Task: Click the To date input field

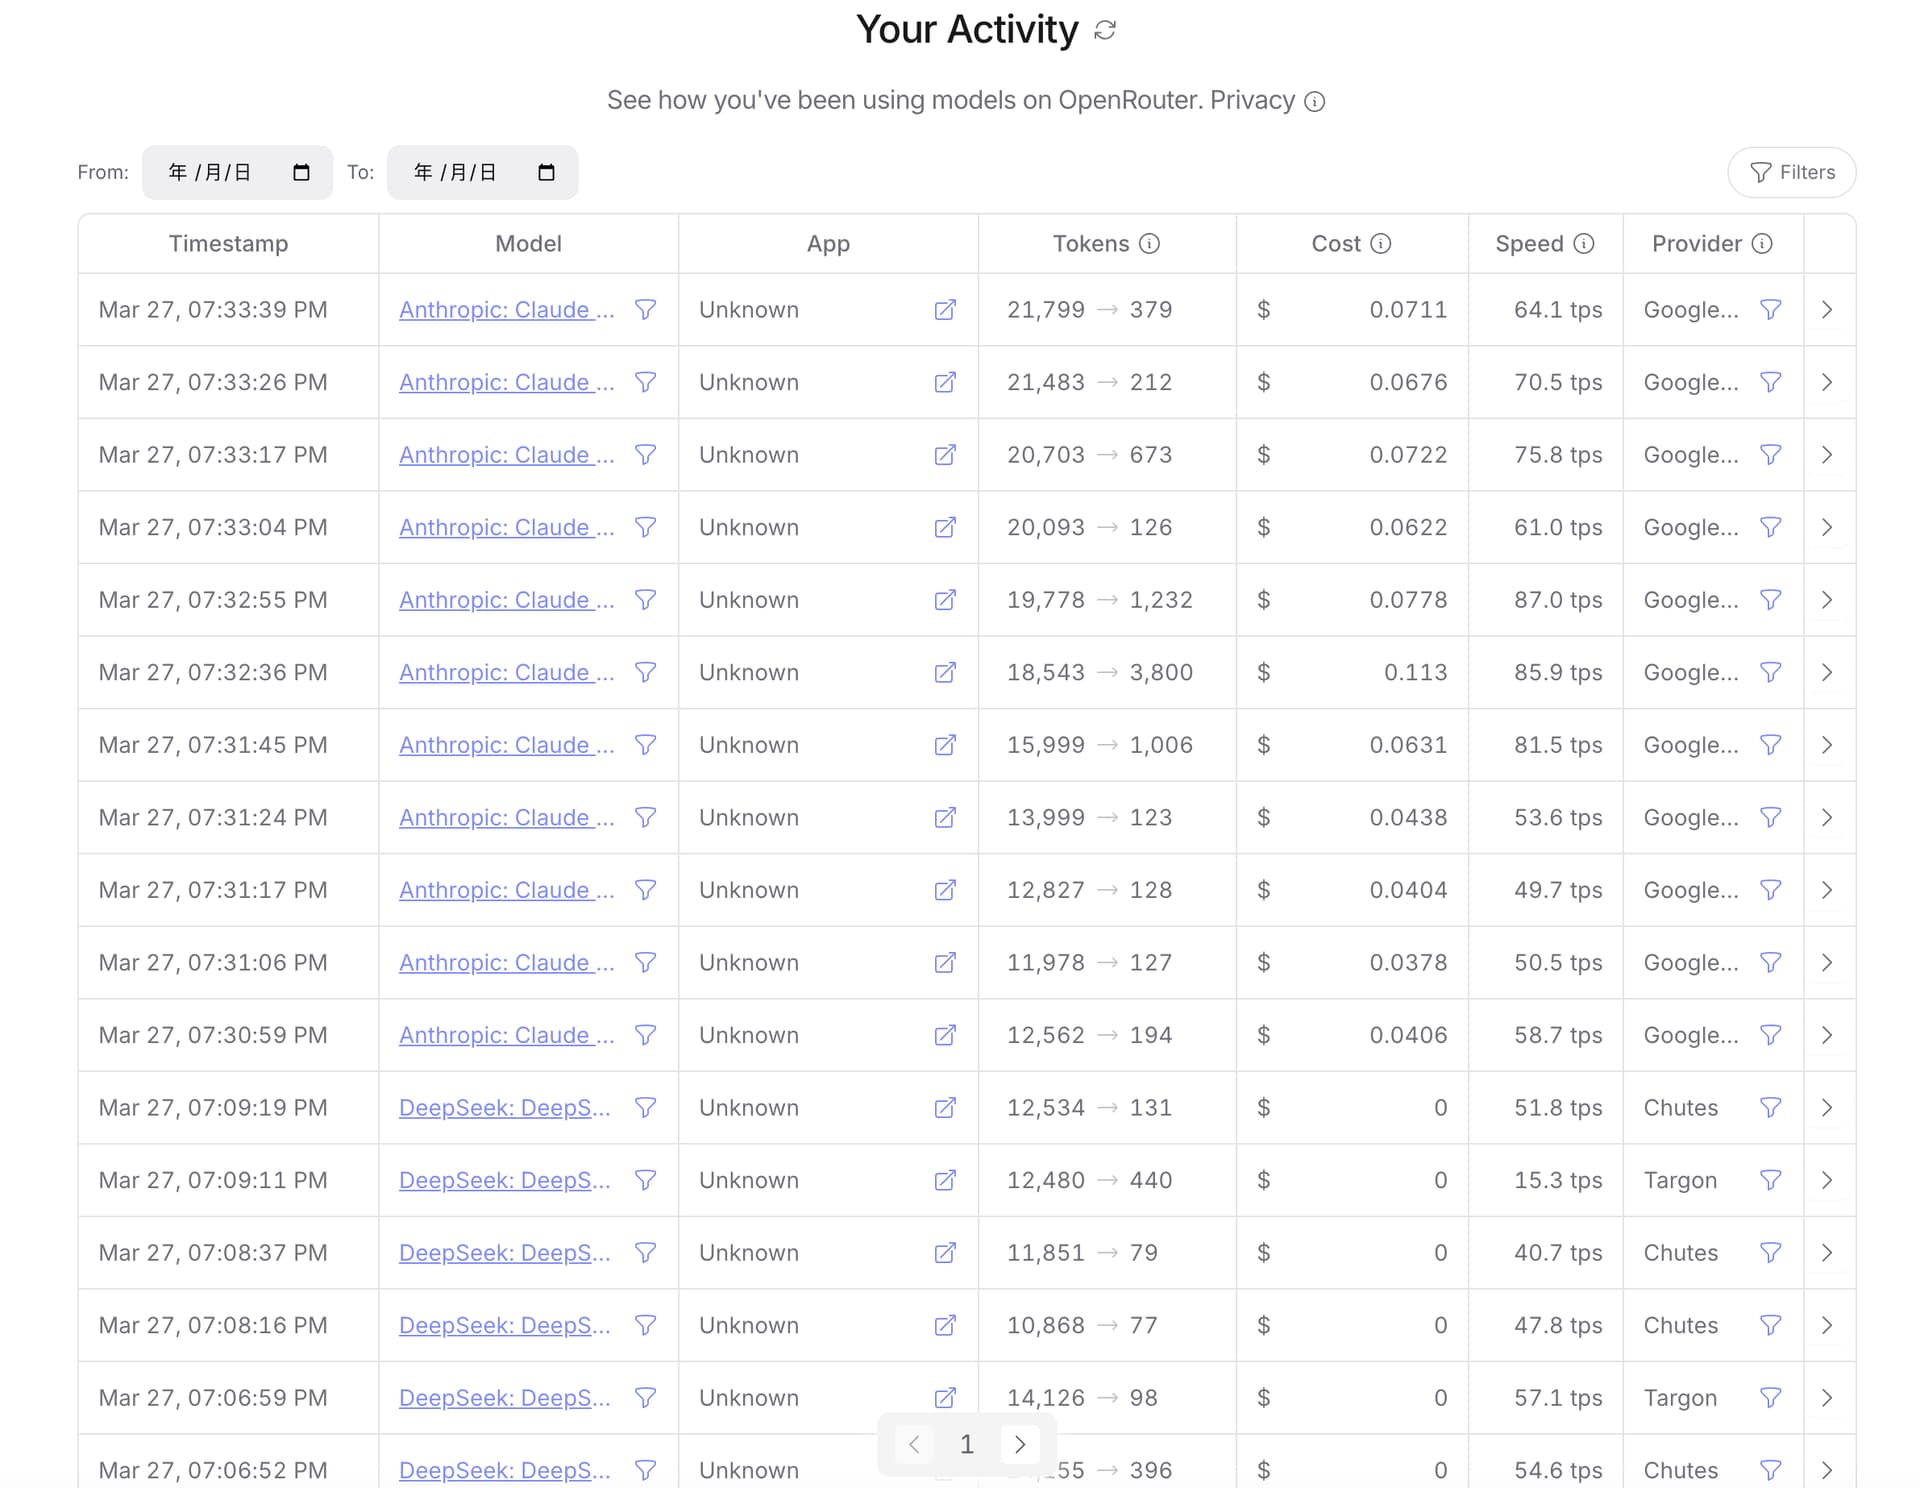Action: pos(482,172)
